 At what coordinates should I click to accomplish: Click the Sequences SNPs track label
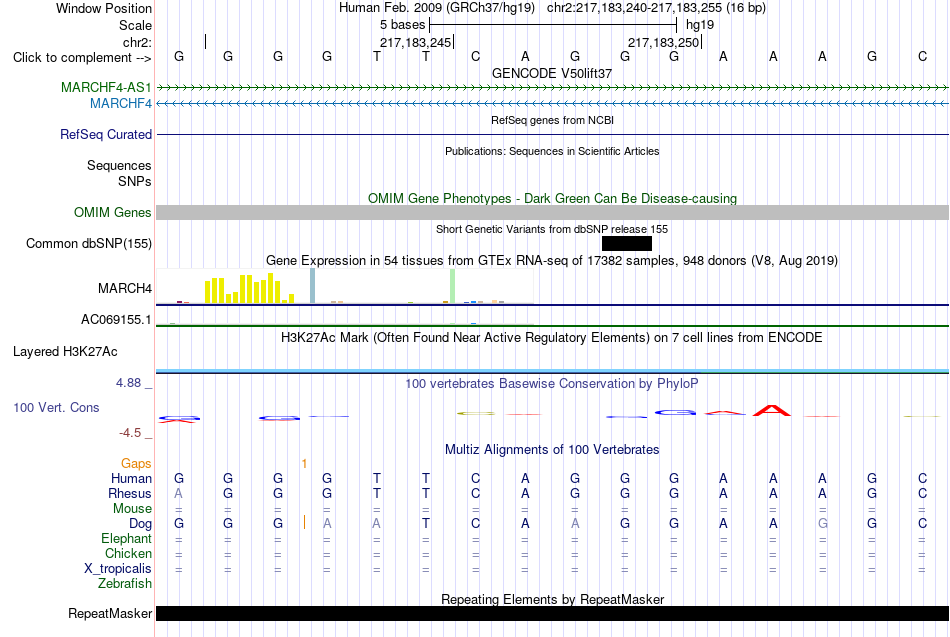click(x=119, y=173)
